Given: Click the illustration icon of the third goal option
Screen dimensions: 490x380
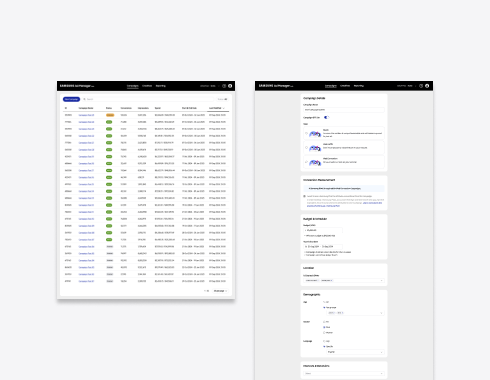Looking at the screenshot, I should (x=315, y=162).
